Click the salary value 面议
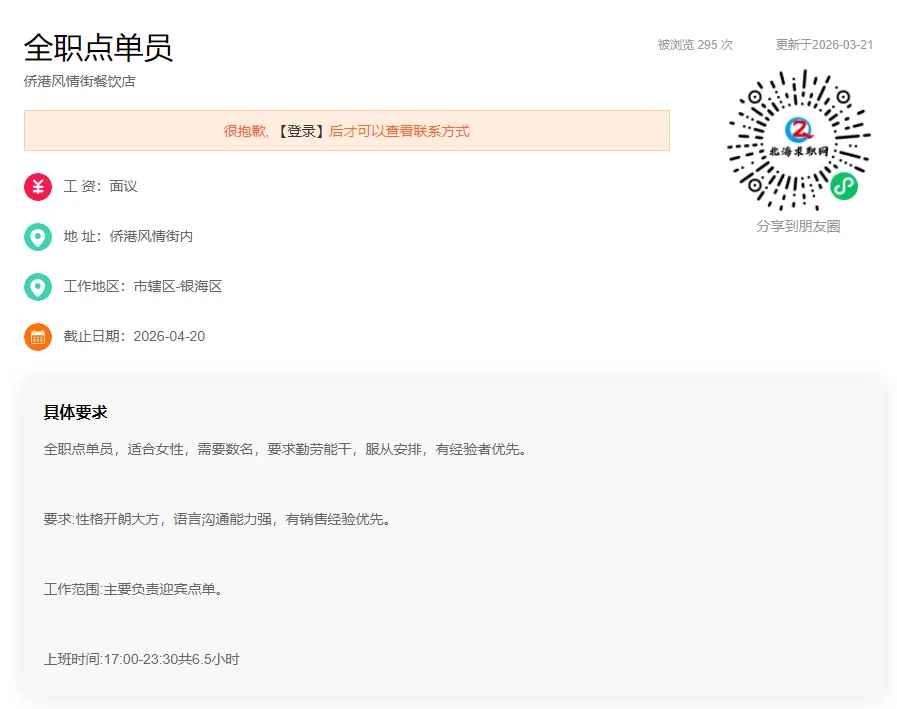897x709 pixels. (x=126, y=187)
